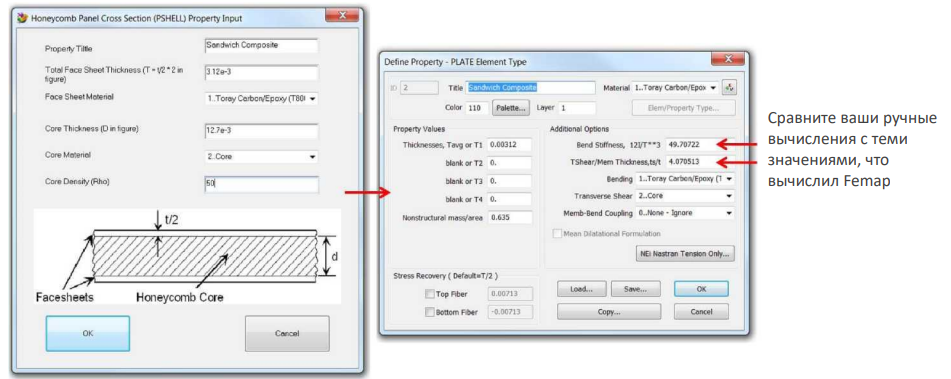Click the Nonstructural mass/area field
Viewport: 951px width, 379px height.
509,217
